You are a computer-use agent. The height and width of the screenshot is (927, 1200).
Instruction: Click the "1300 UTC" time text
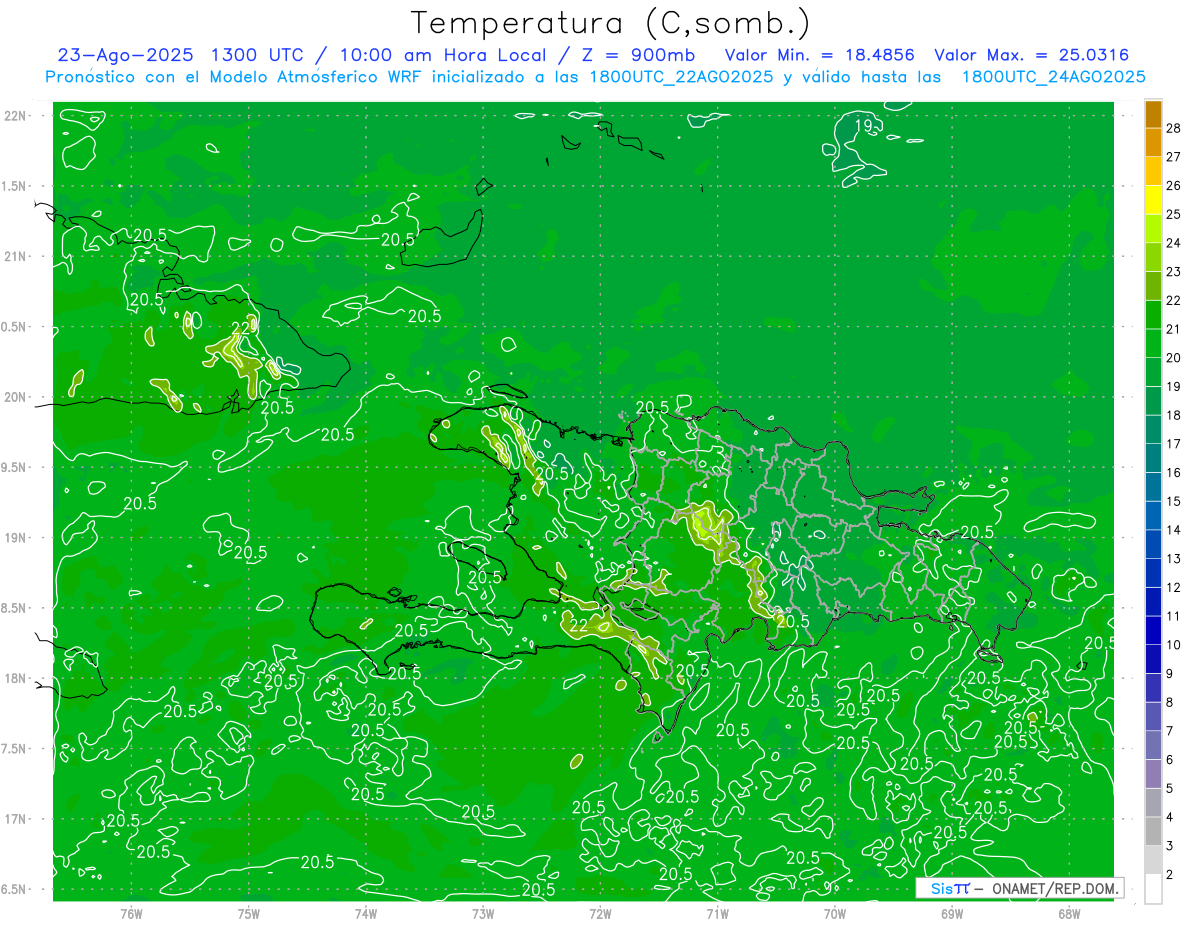point(258,55)
